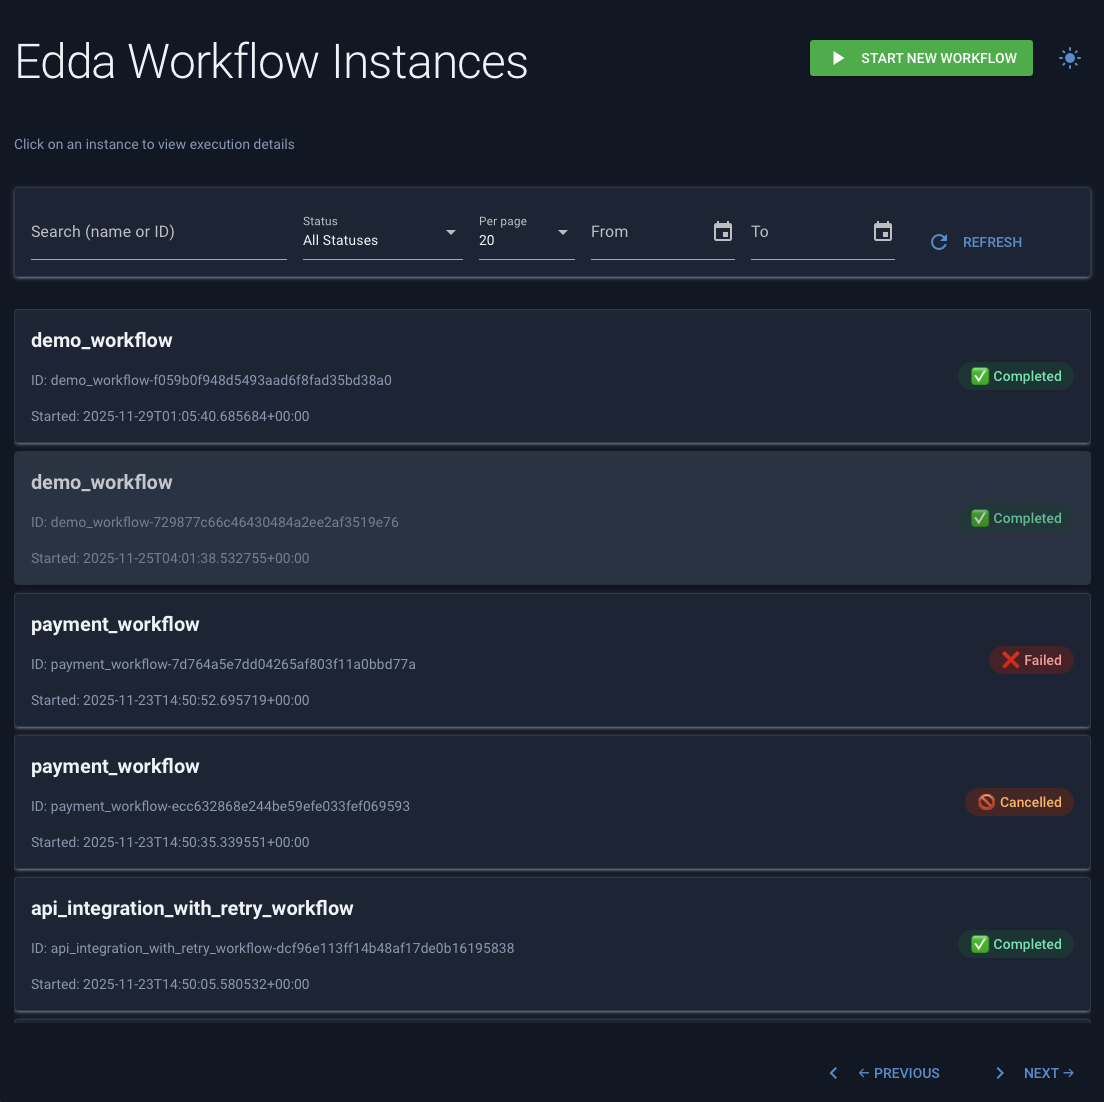Click the left chevron pagination icon
Viewport: 1104px width, 1102px height.
click(x=833, y=1073)
